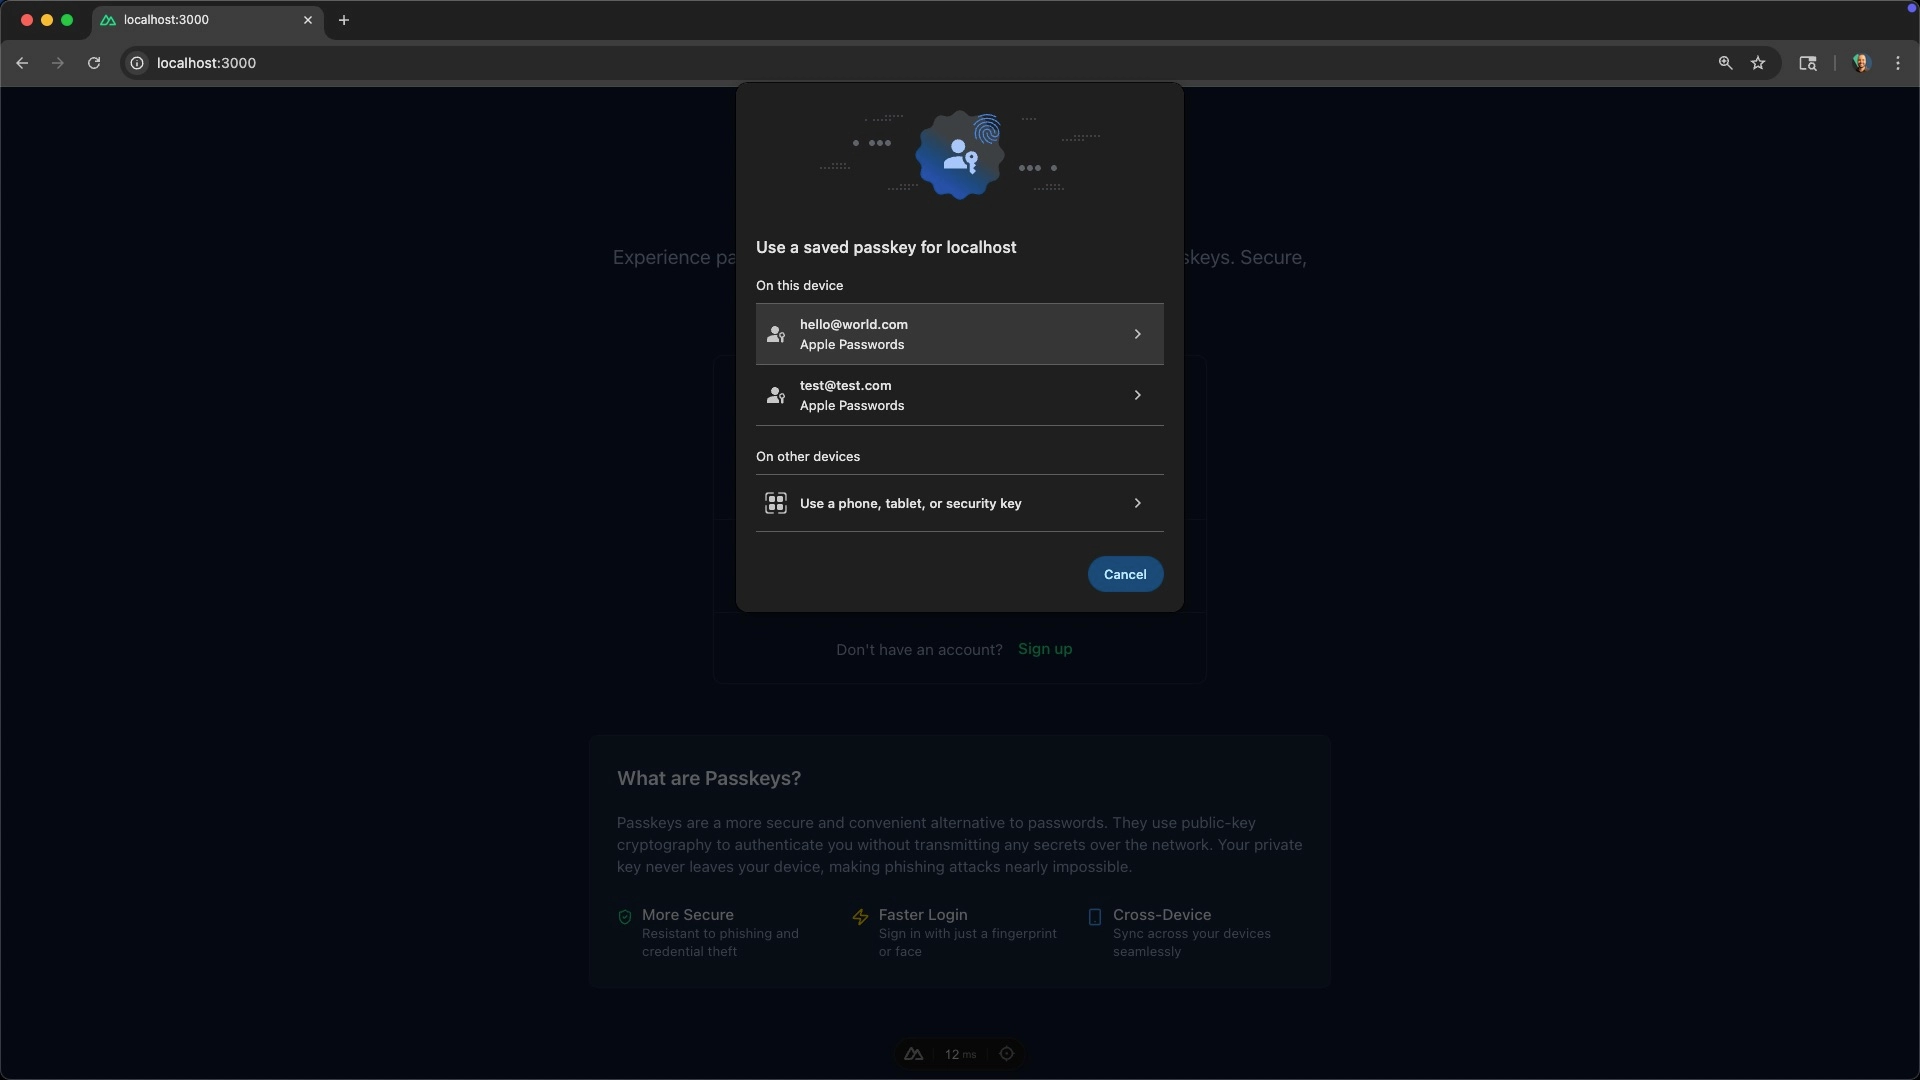The width and height of the screenshot is (1920, 1080).
Task: Click the zoom magnifier icon in toolbar
Action: [1724, 62]
